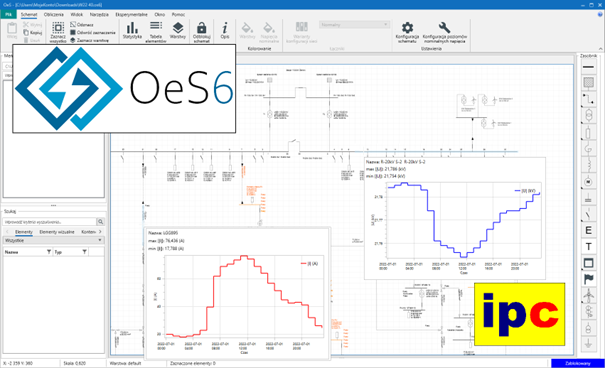Click the R-20kV S-2 voltage chart
Screen dimensions: 605x368
pyautogui.click(x=455, y=218)
